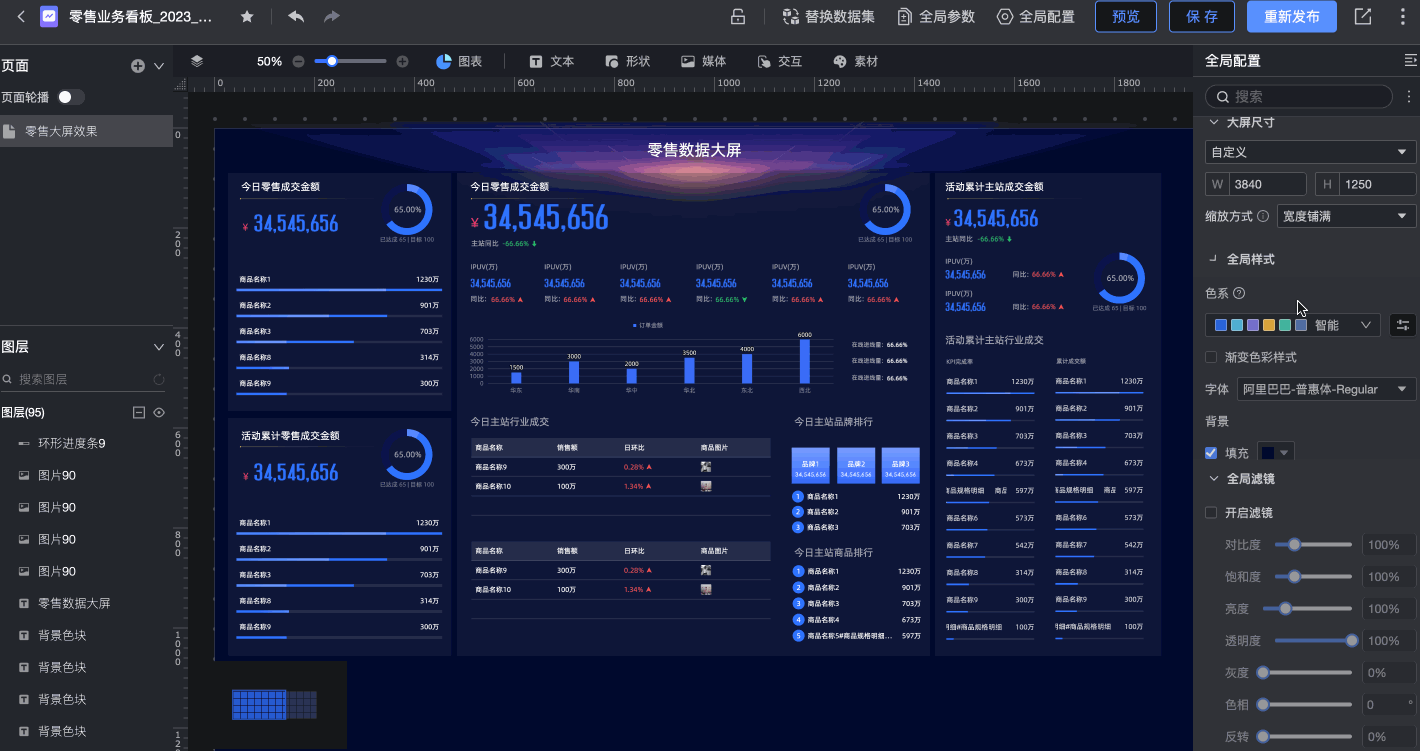
Task: Open the 宽度铺满 scaling mode dropdown
Action: point(1346,215)
